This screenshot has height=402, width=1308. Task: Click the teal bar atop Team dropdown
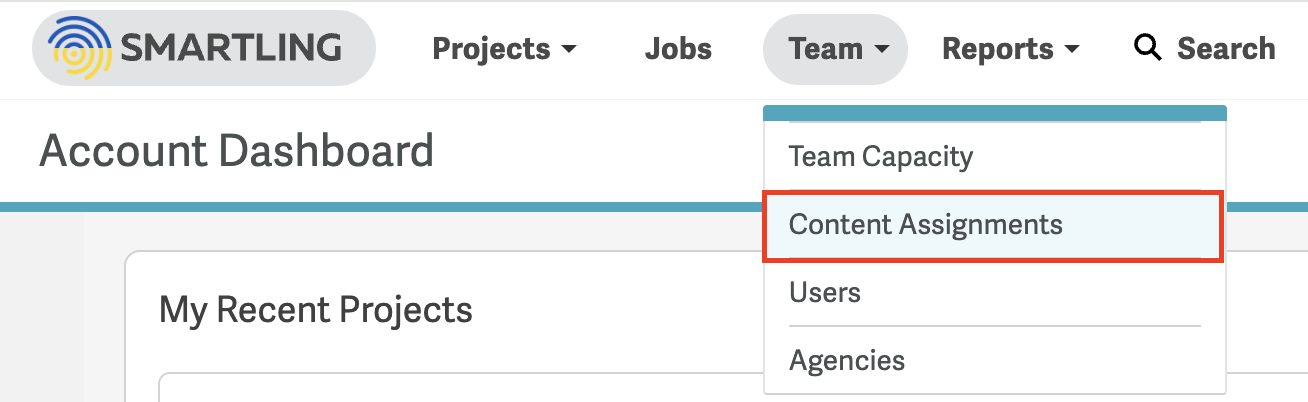tap(995, 112)
